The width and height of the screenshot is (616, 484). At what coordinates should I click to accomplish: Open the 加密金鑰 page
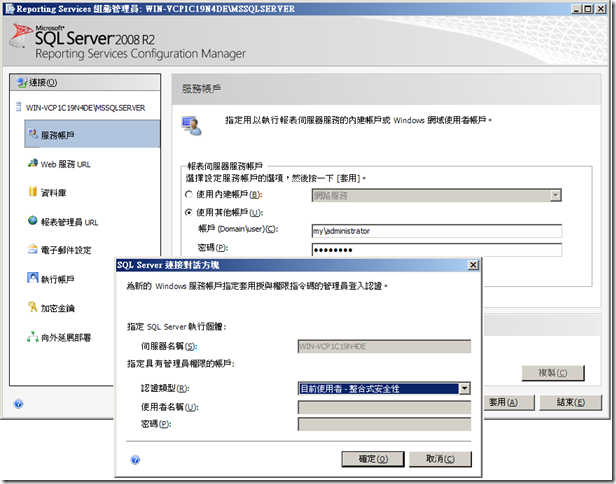tap(57, 308)
